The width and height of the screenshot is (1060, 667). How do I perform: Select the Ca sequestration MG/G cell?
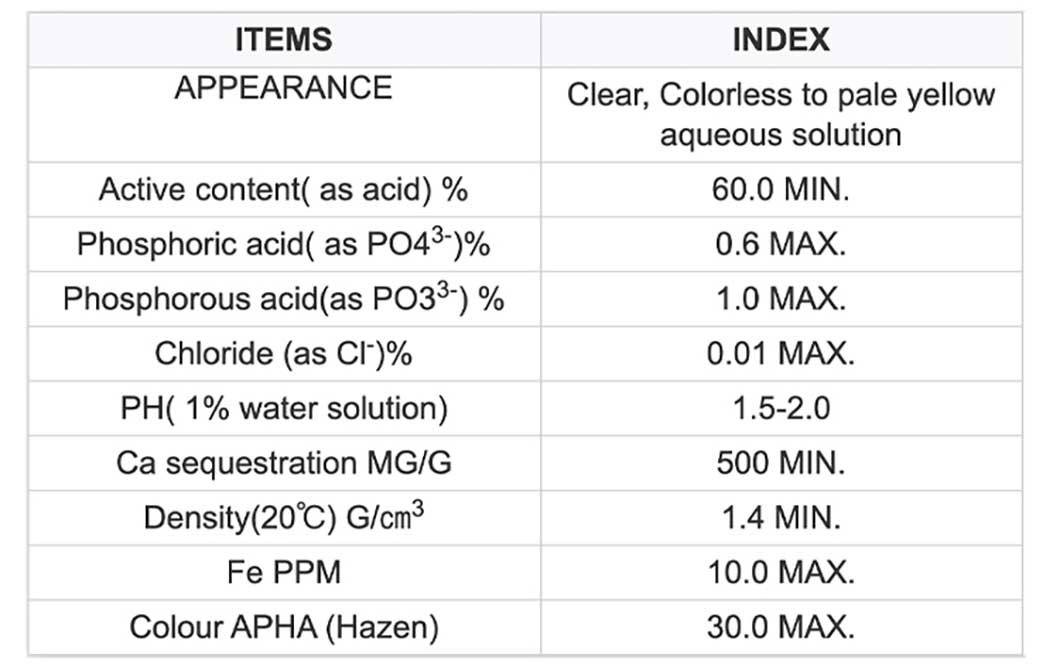(283, 464)
